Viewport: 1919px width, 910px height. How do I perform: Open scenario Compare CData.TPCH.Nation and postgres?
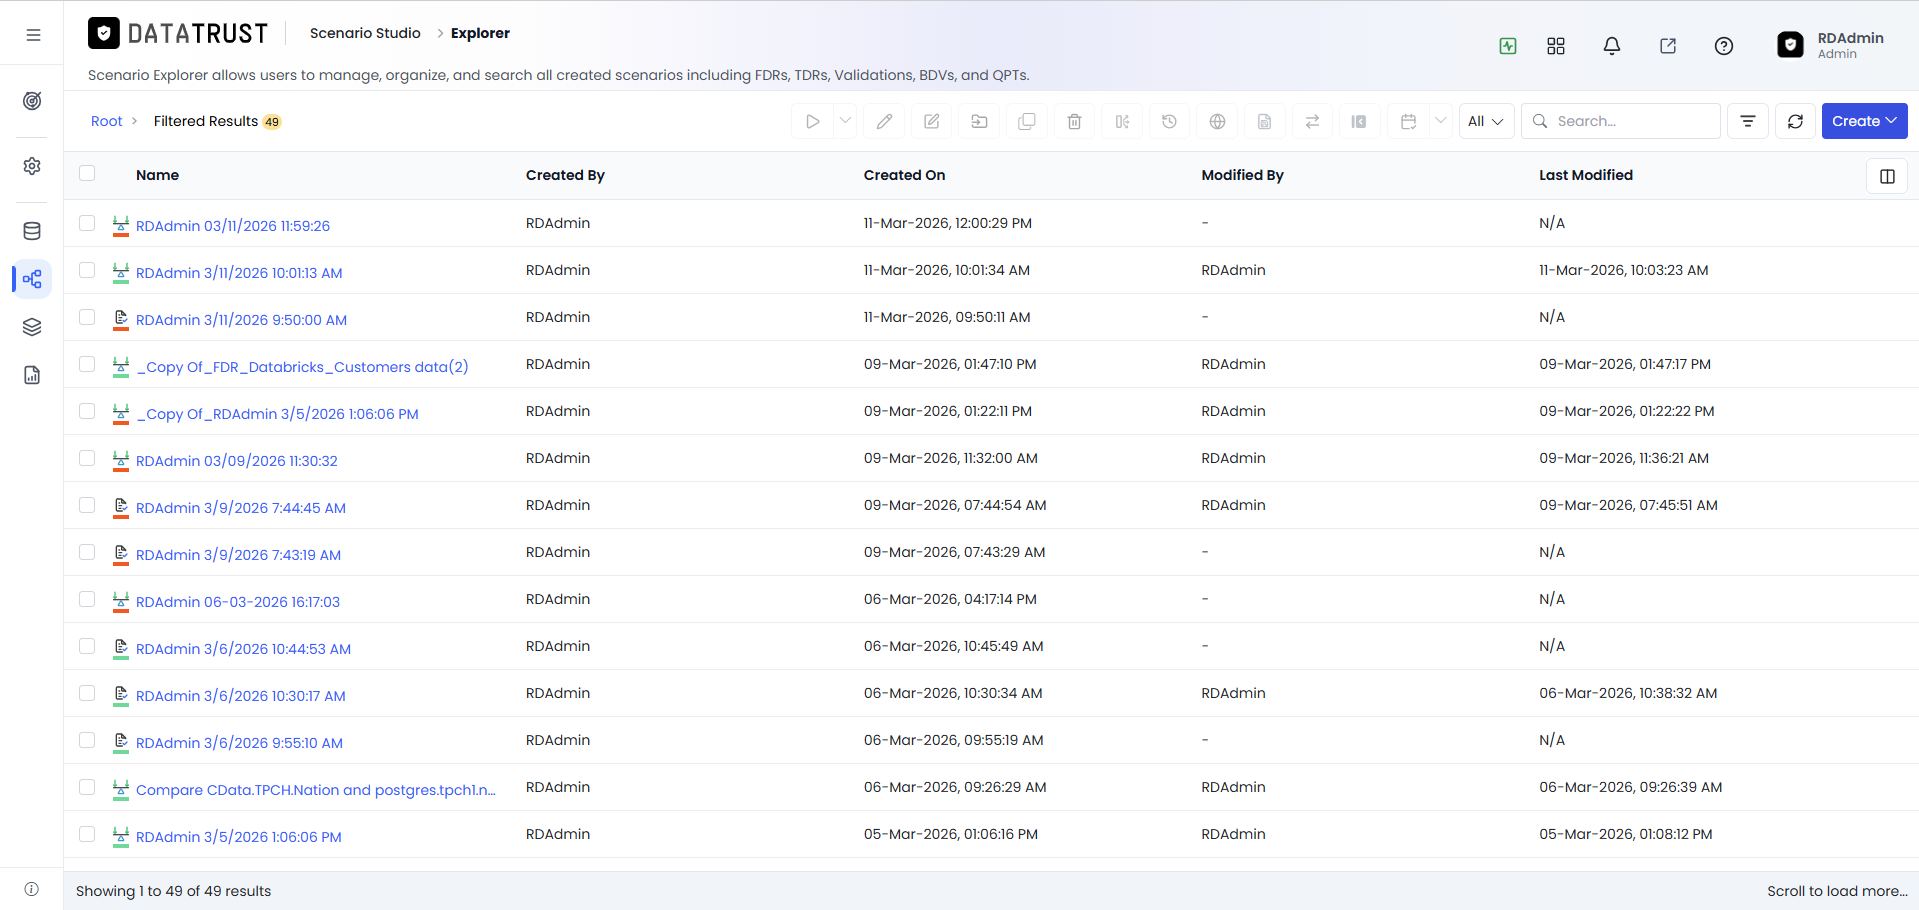316,790
